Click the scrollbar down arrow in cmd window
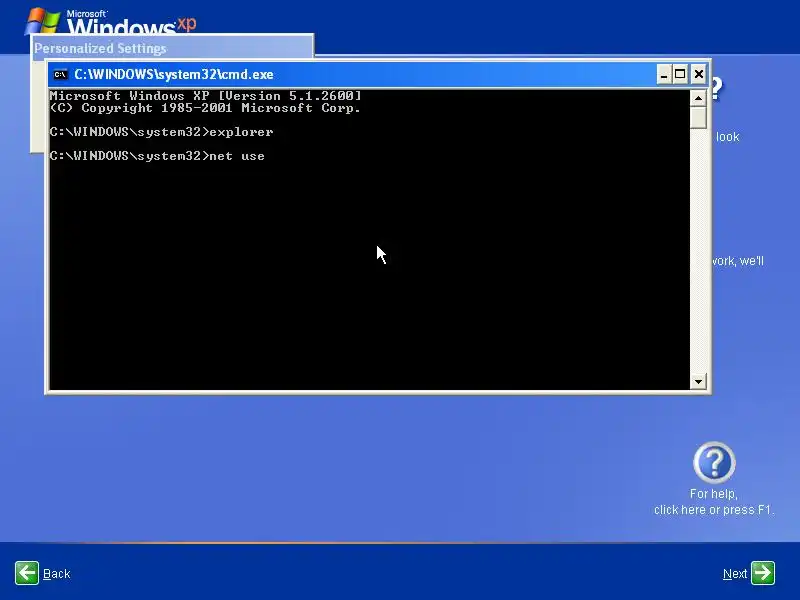This screenshot has height=600, width=800. coord(698,381)
